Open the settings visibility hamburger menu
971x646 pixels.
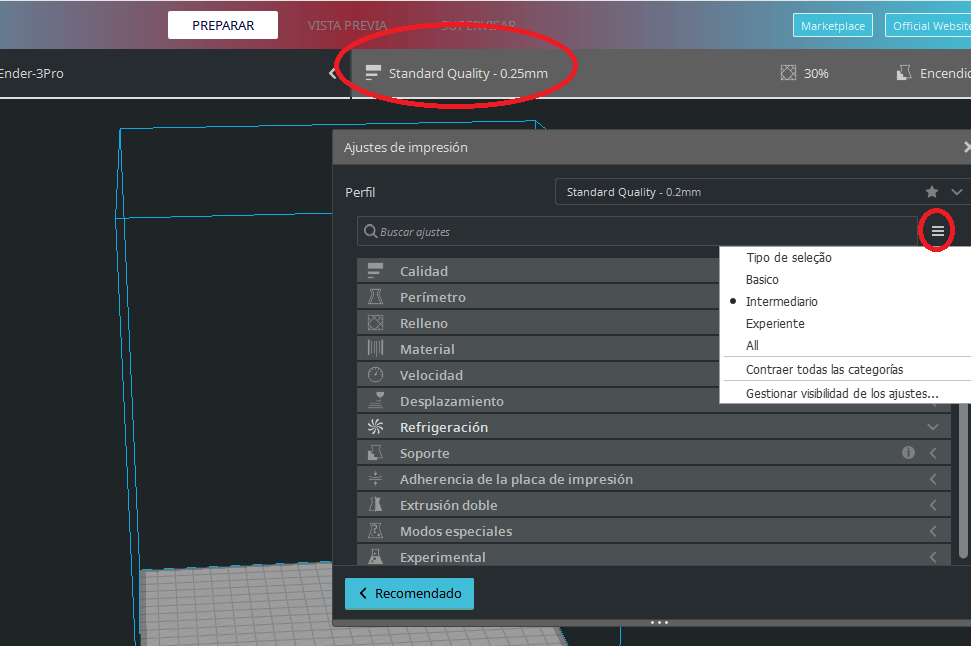[937, 231]
